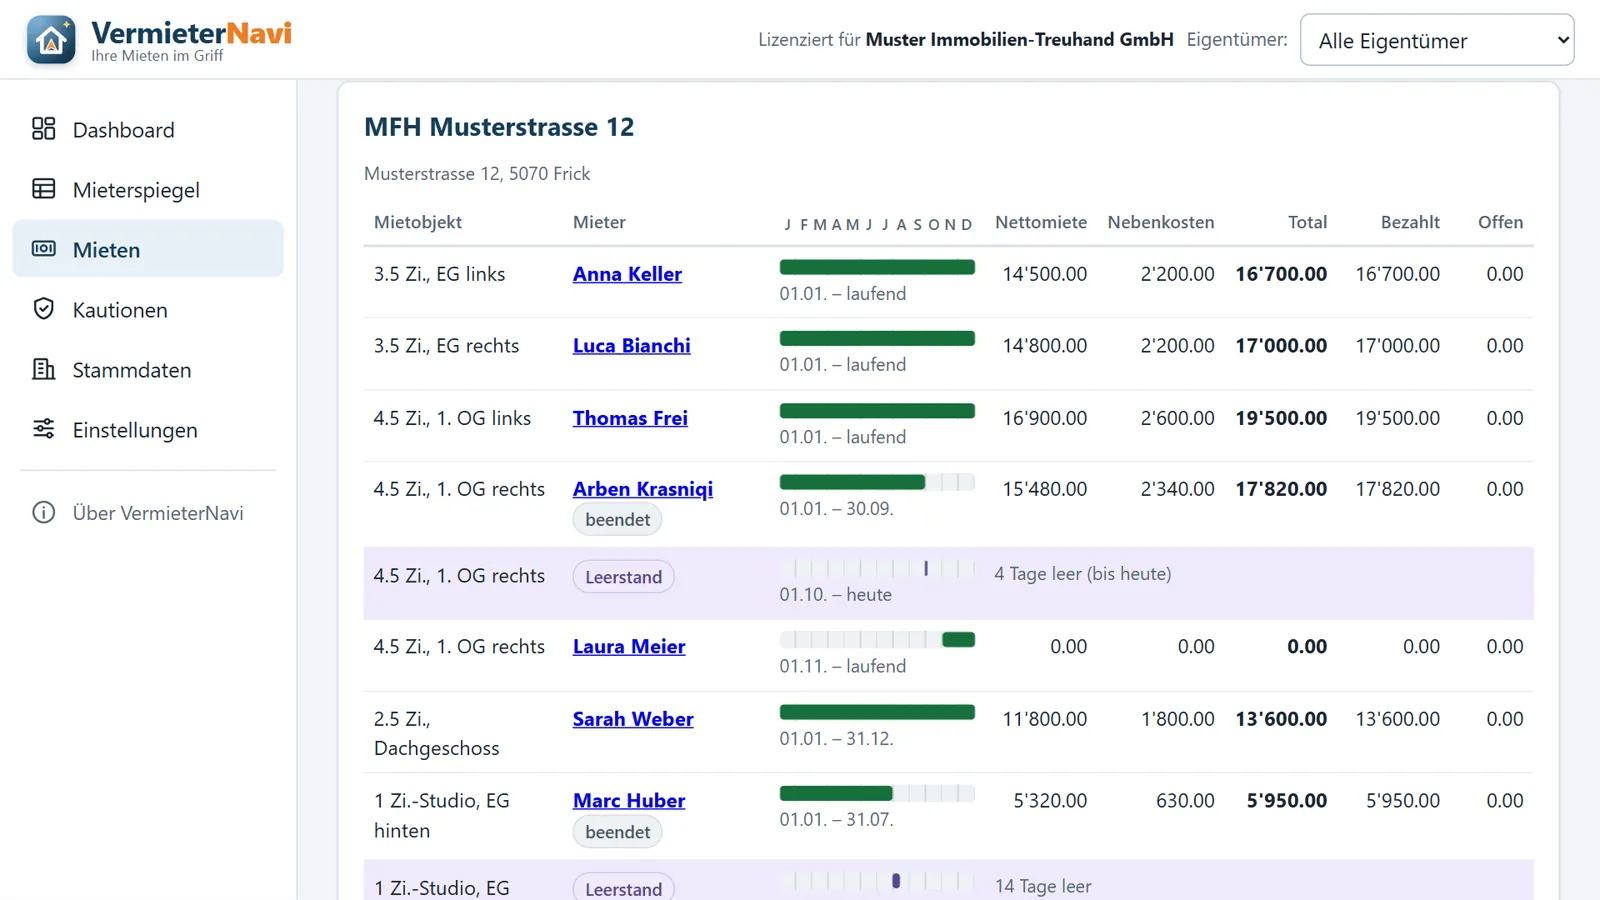Click Leerstand badge for 4.5 Zi. 1. OG rechts
The height and width of the screenshot is (900, 1600).
[x=623, y=577]
